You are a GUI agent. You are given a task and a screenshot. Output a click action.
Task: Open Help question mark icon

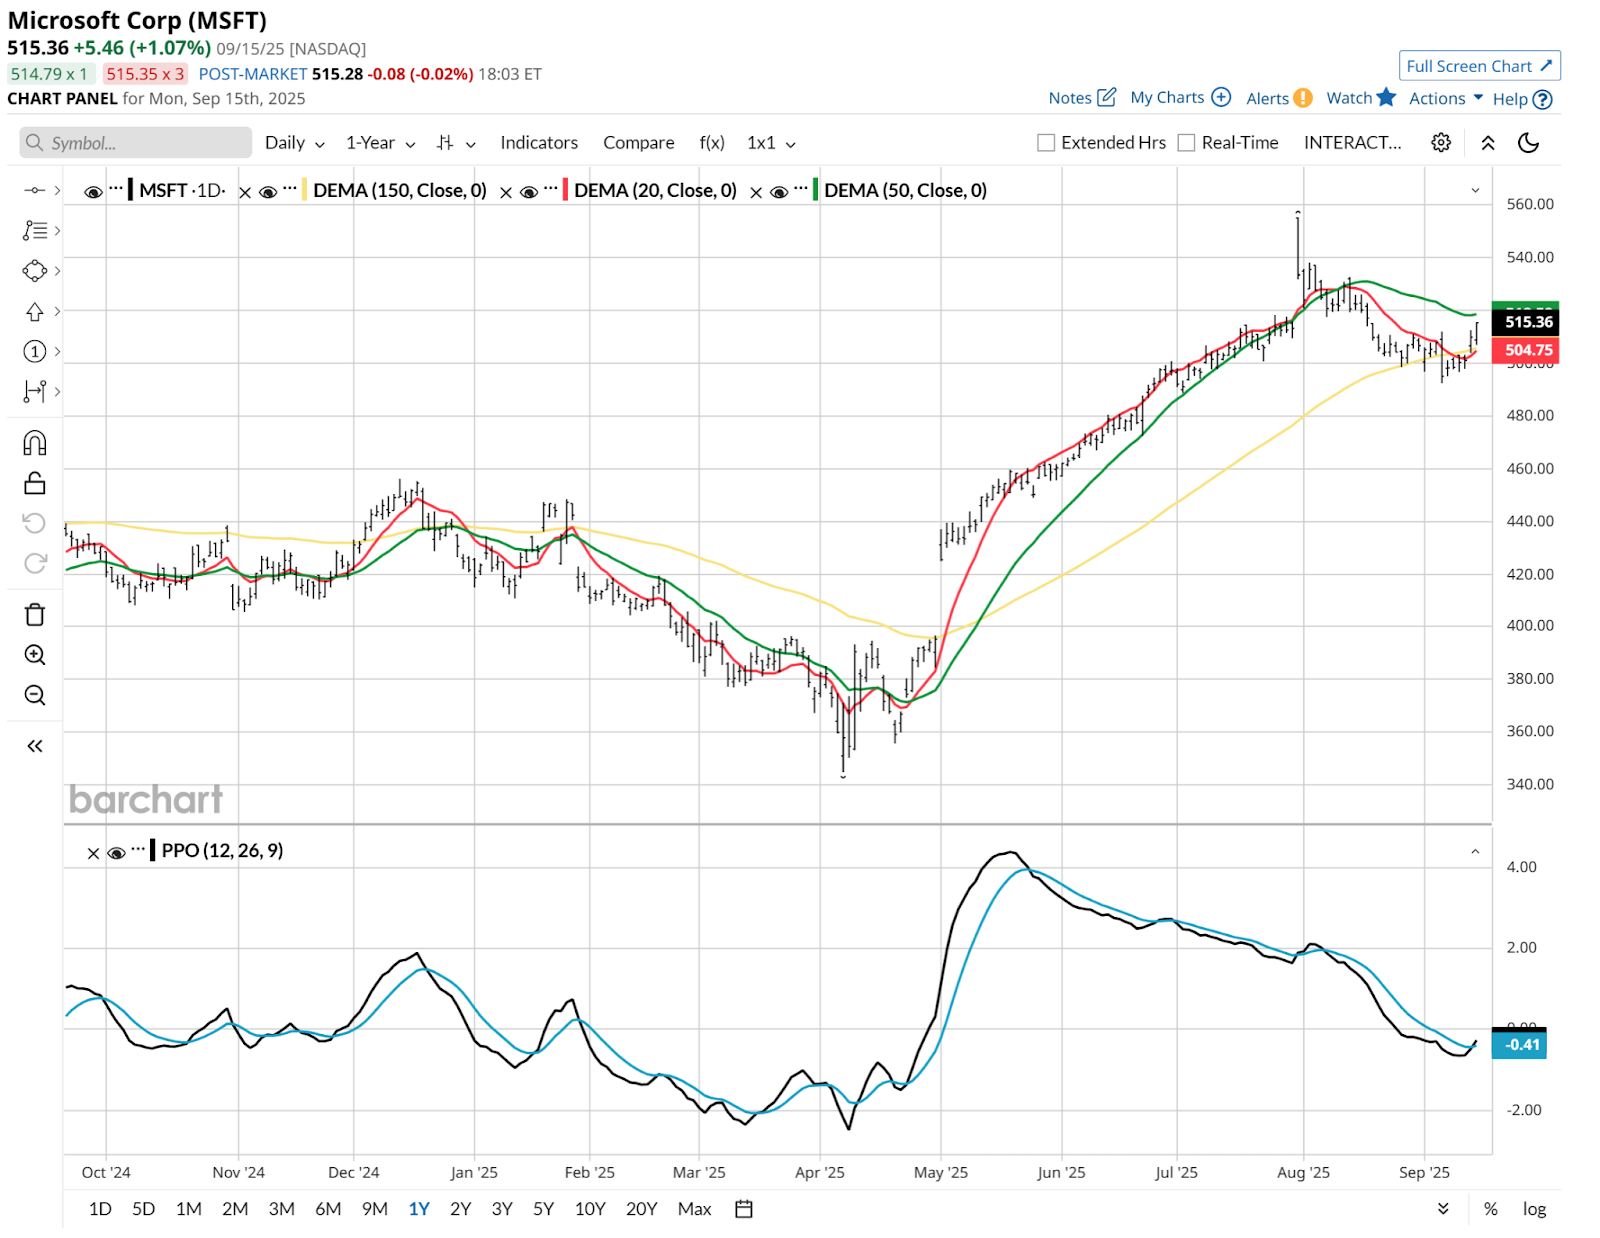[x=1543, y=99]
